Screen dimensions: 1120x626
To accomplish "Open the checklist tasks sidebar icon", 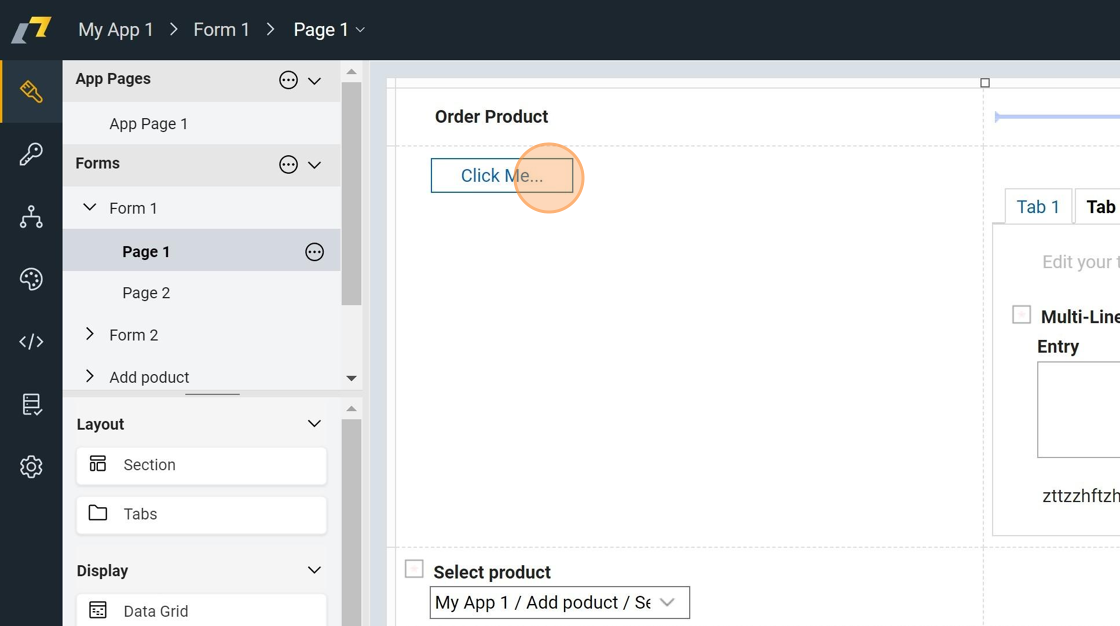I will coord(31,404).
